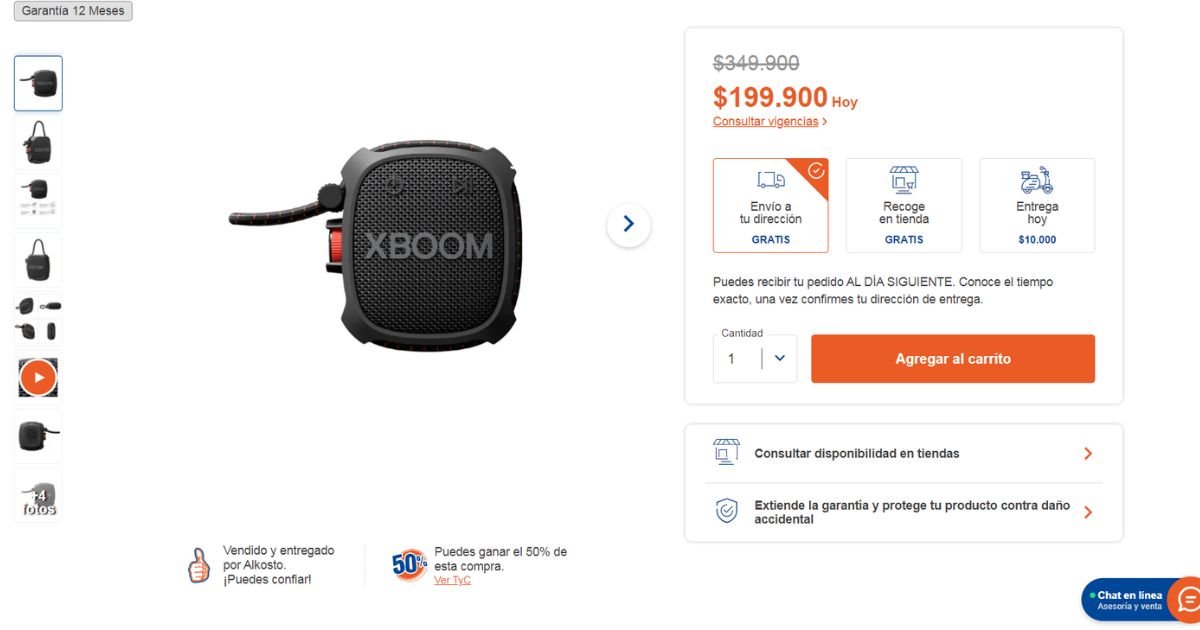This screenshot has height=630, width=1200.
Task: Show the next product image
Action: pyautogui.click(x=628, y=224)
